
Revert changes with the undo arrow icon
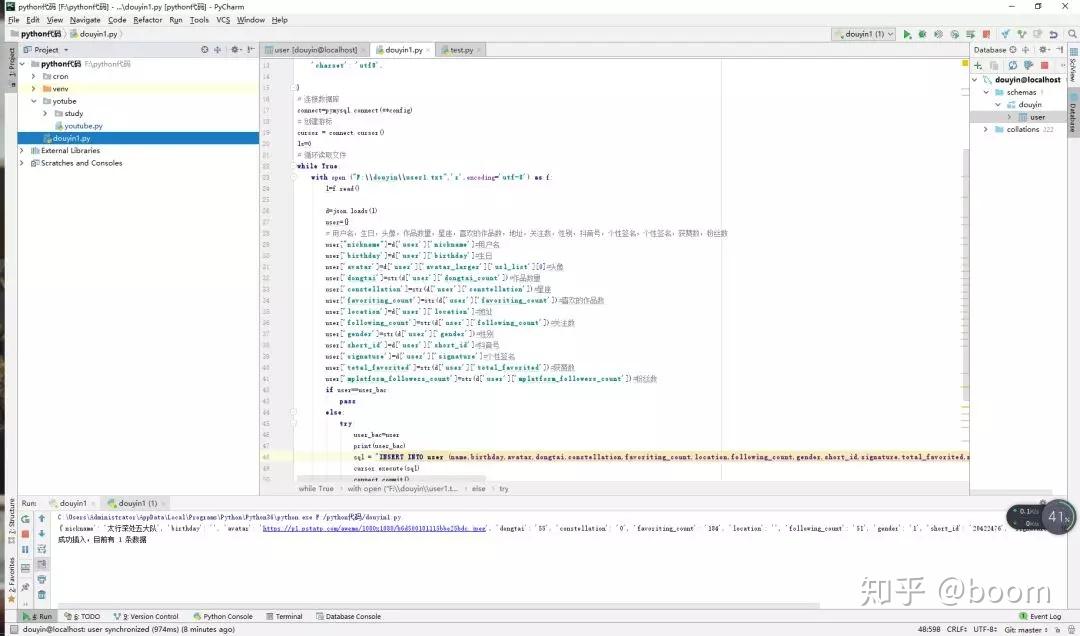tap(1053, 34)
